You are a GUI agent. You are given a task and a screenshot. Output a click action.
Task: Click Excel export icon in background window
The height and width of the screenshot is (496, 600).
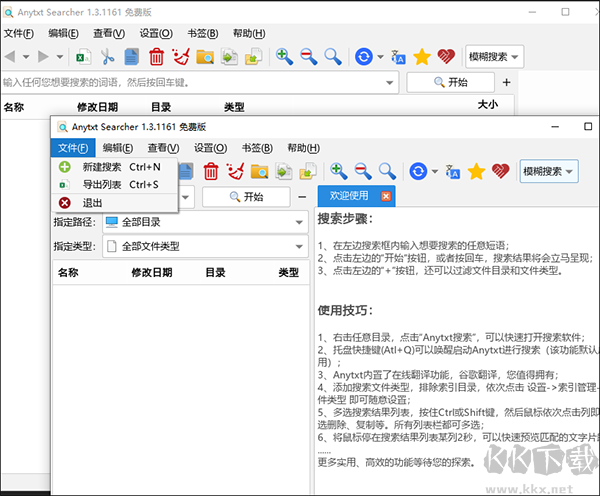(x=83, y=57)
